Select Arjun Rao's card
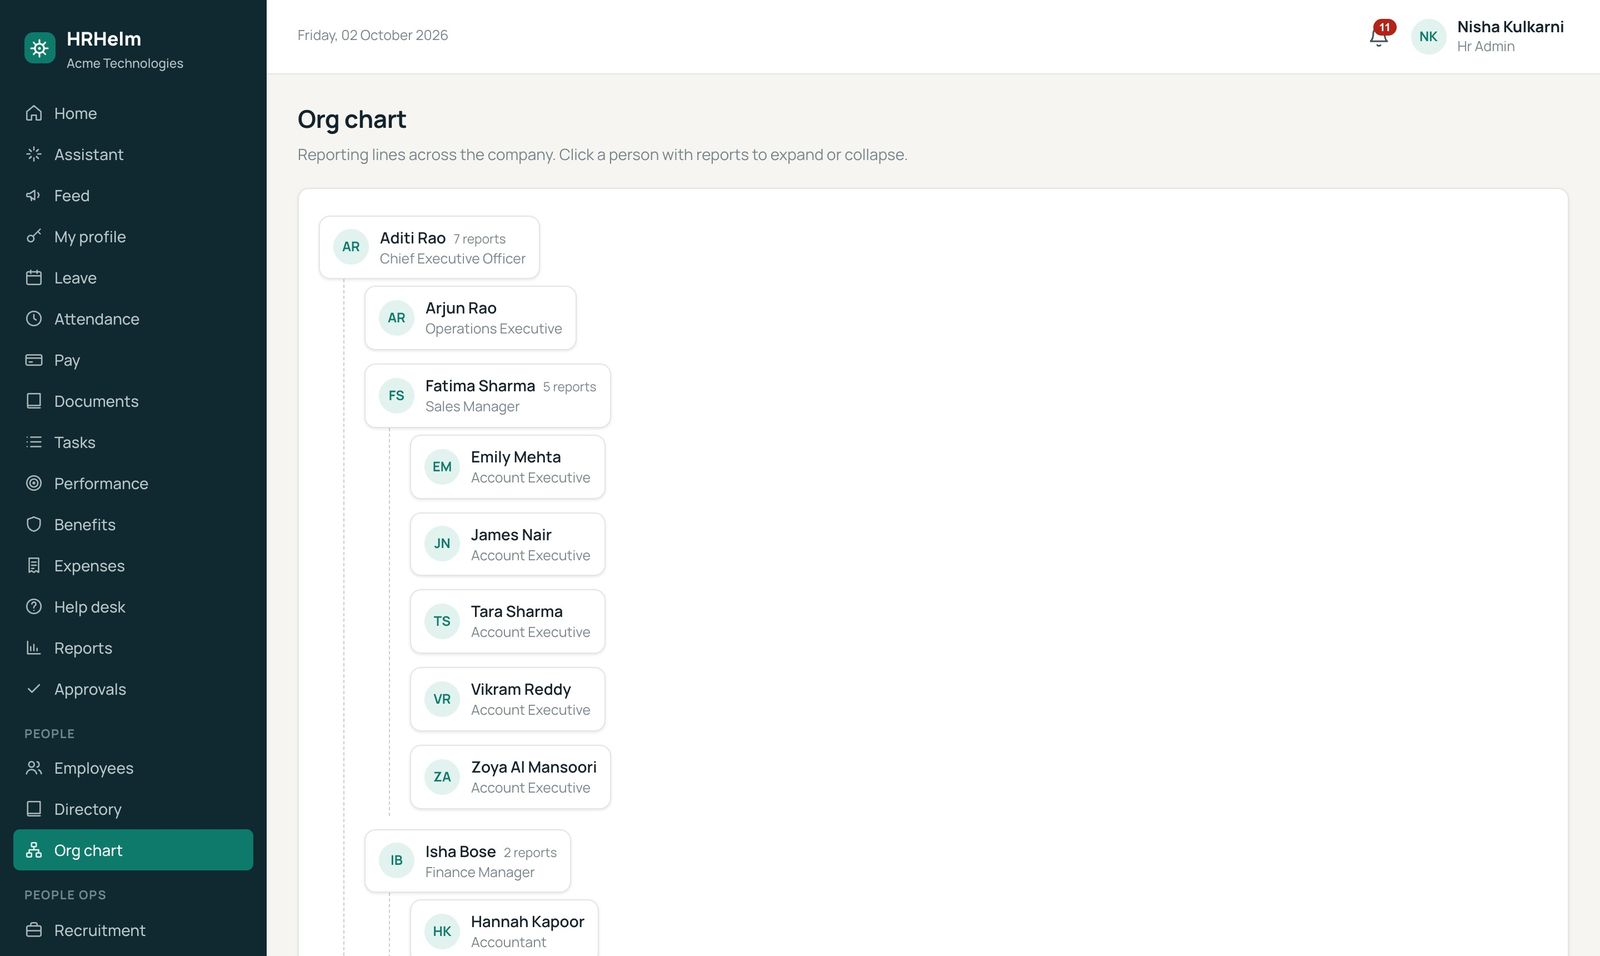 pyautogui.click(x=470, y=318)
